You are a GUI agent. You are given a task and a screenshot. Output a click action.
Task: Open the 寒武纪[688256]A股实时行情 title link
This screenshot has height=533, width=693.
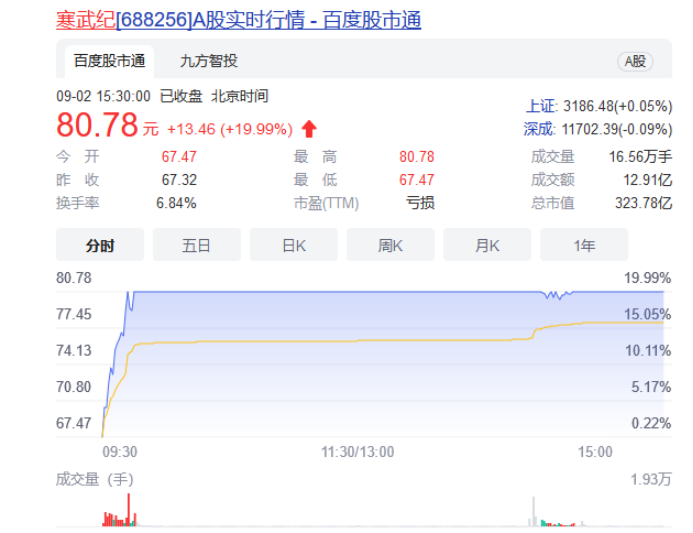(238, 20)
